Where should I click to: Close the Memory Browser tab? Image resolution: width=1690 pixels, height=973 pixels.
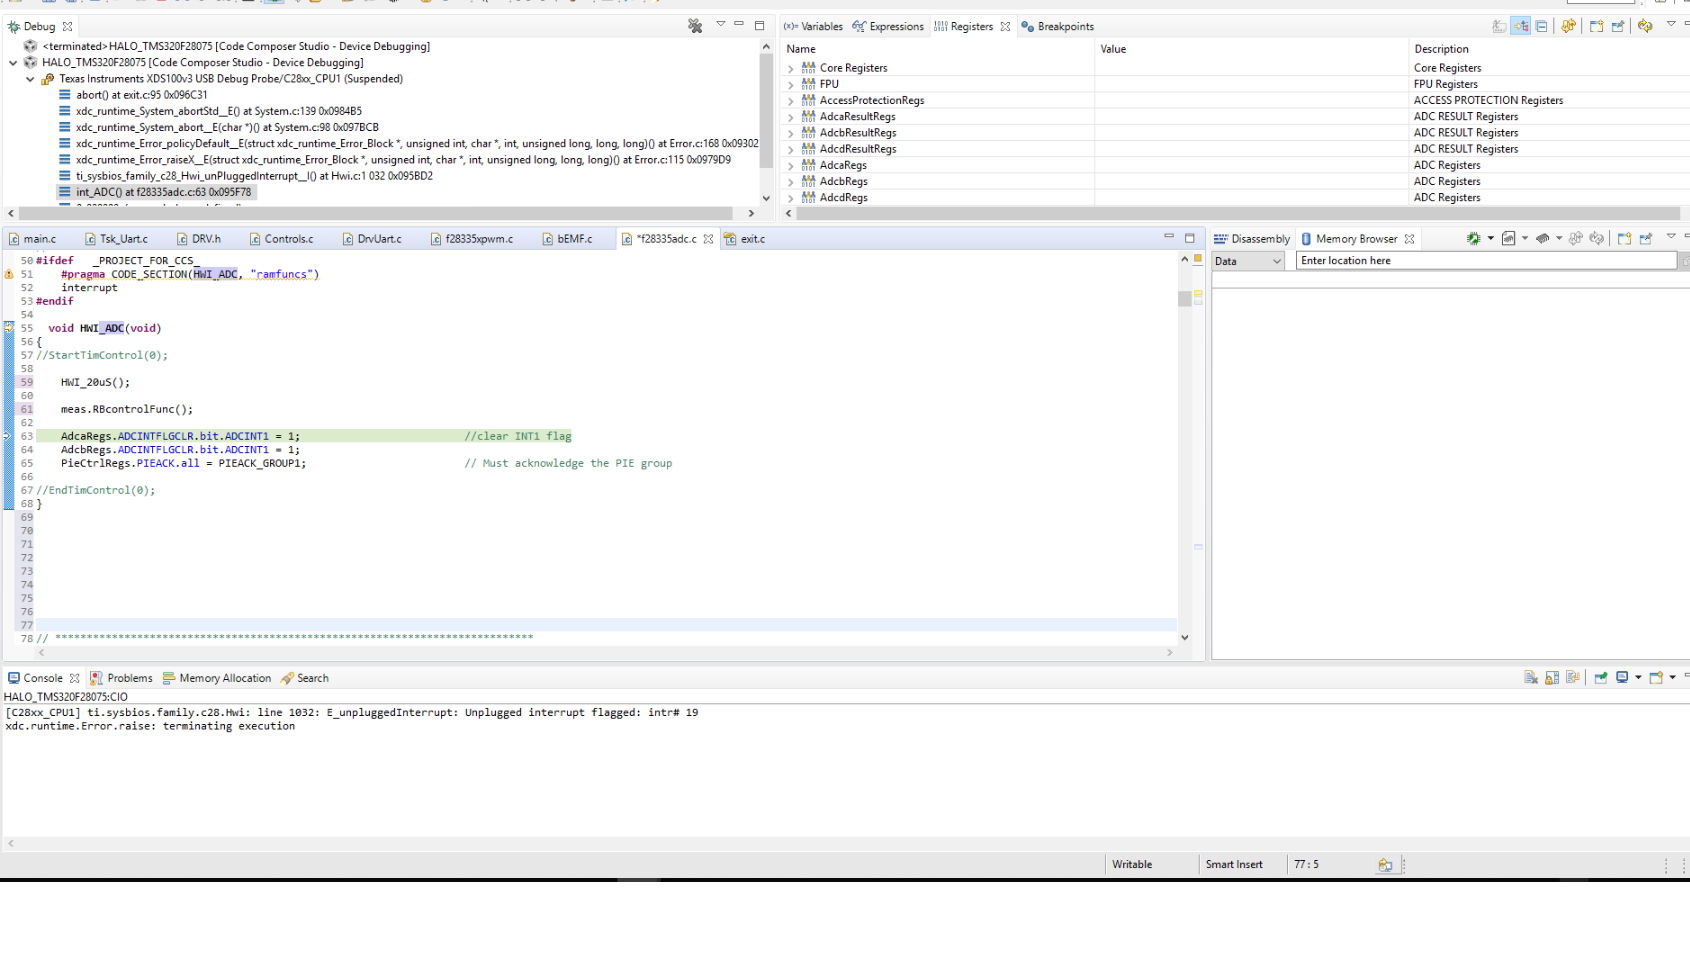[1409, 239]
